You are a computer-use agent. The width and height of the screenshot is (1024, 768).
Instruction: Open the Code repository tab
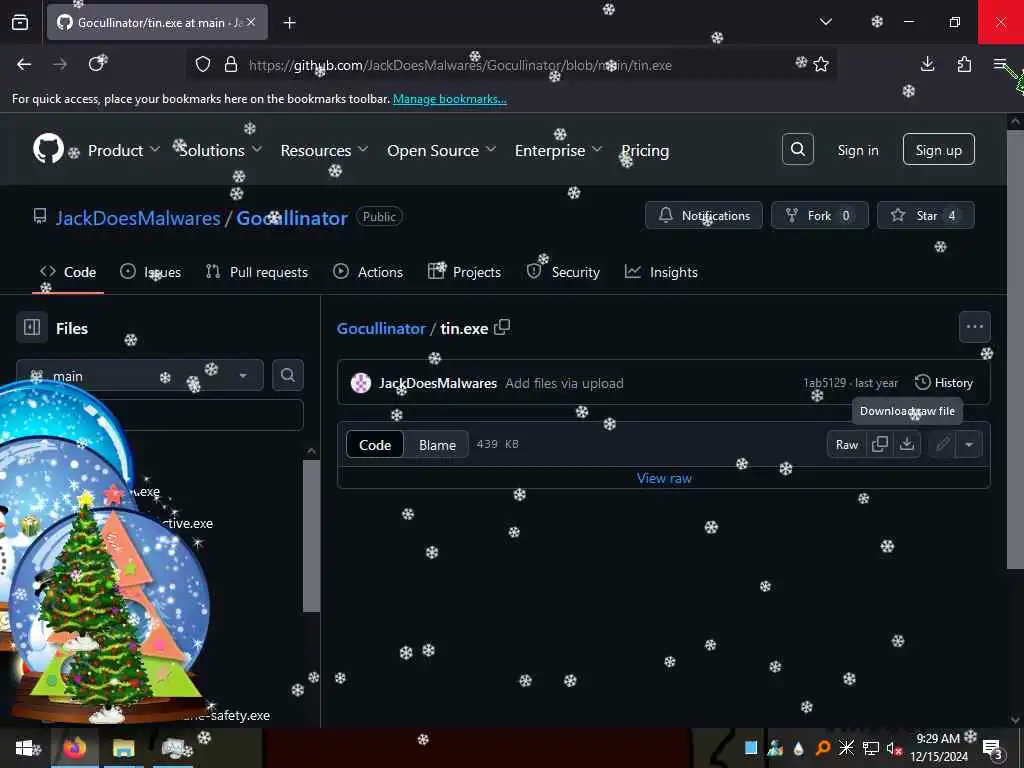tap(69, 272)
